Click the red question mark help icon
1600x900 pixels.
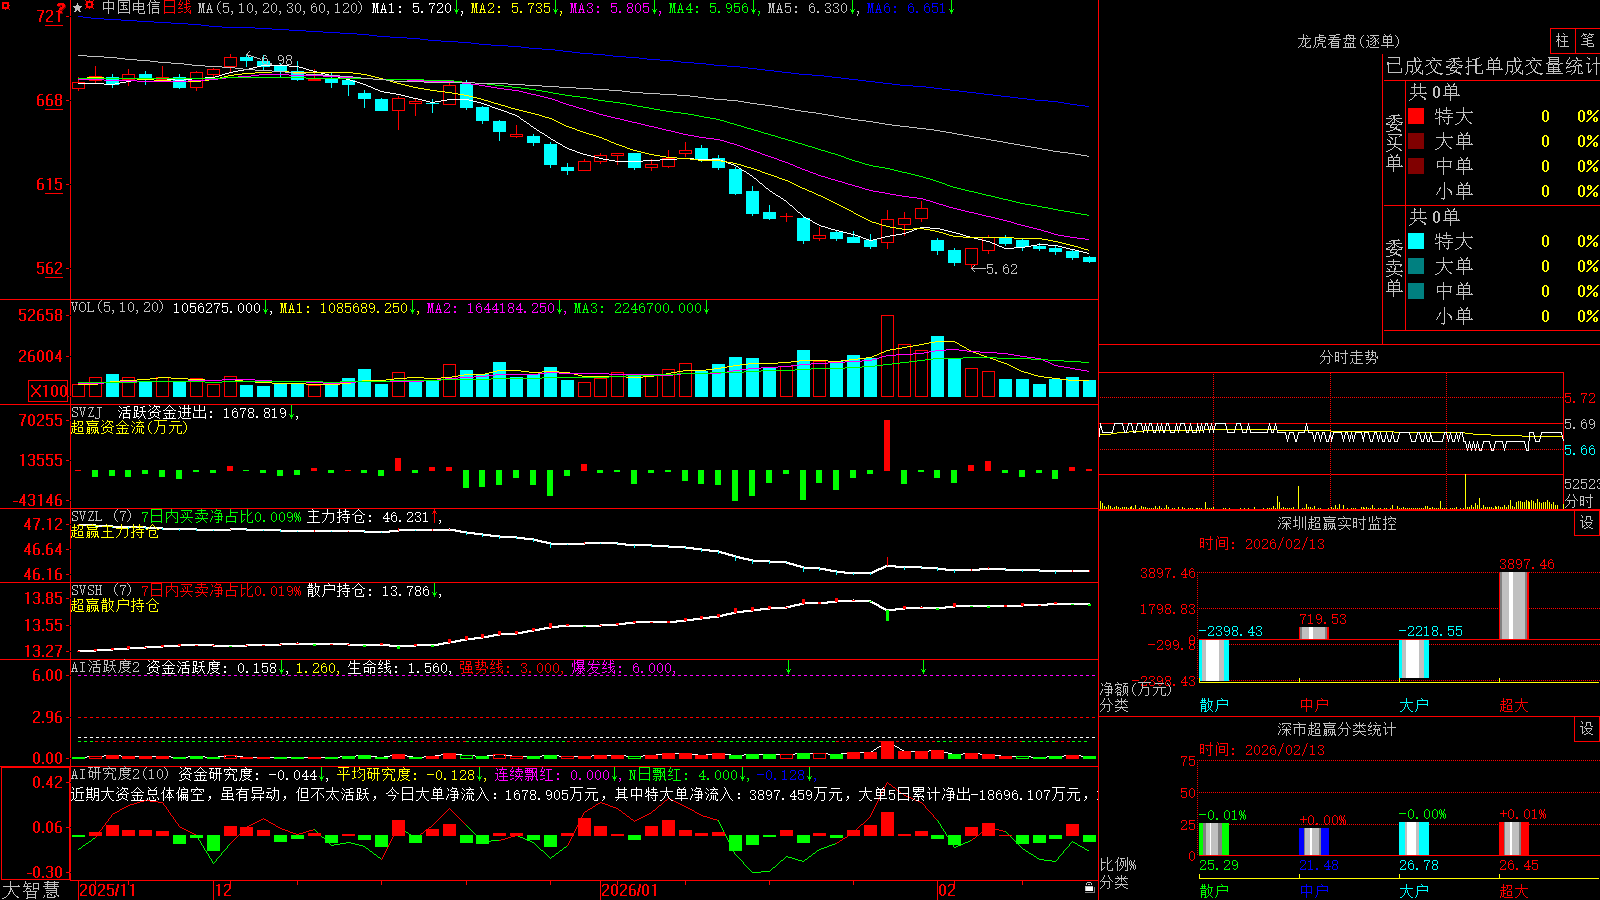click(x=61, y=7)
